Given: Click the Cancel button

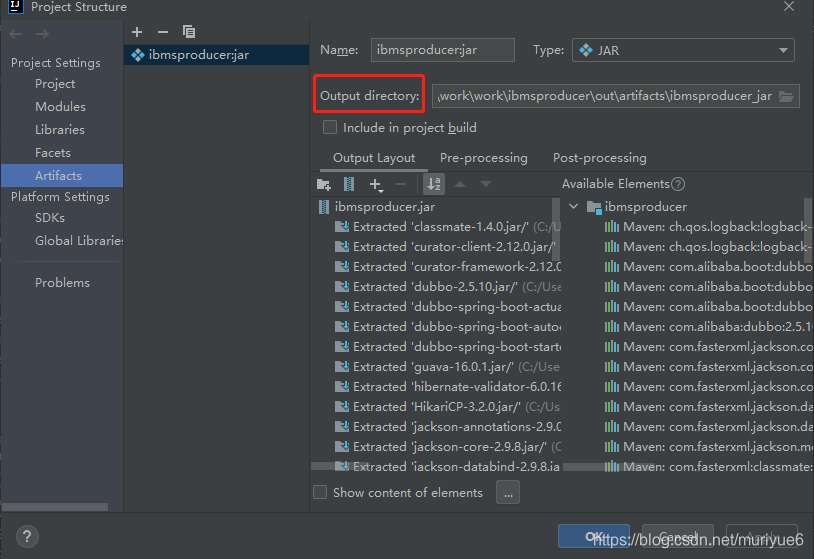Looking at the screenshot, I should 678,536.
